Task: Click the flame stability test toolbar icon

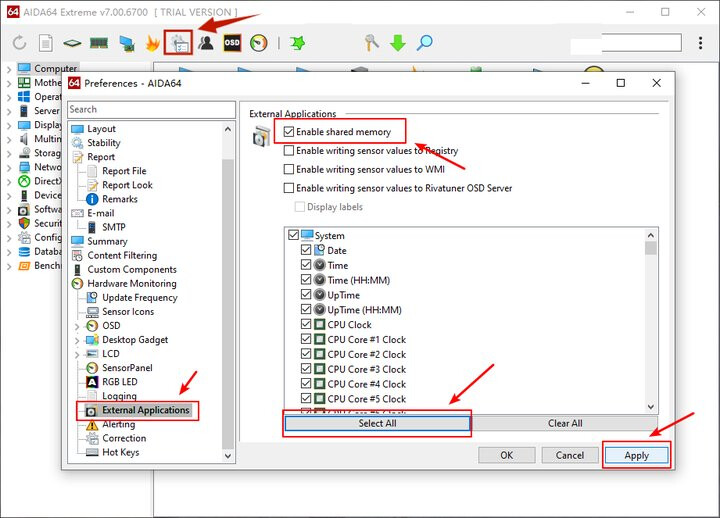Action: coord(153,43)
